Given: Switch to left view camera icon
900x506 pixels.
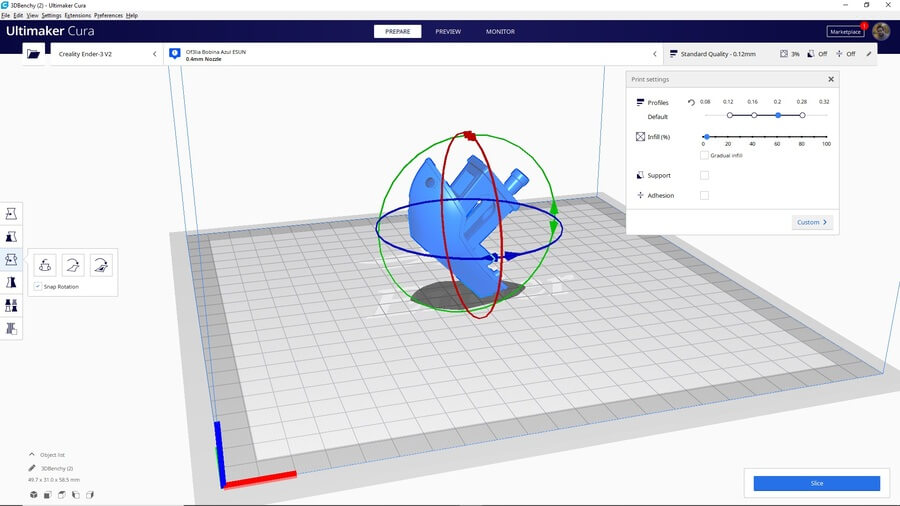Looking at the screenshot, I should [76, 495].
